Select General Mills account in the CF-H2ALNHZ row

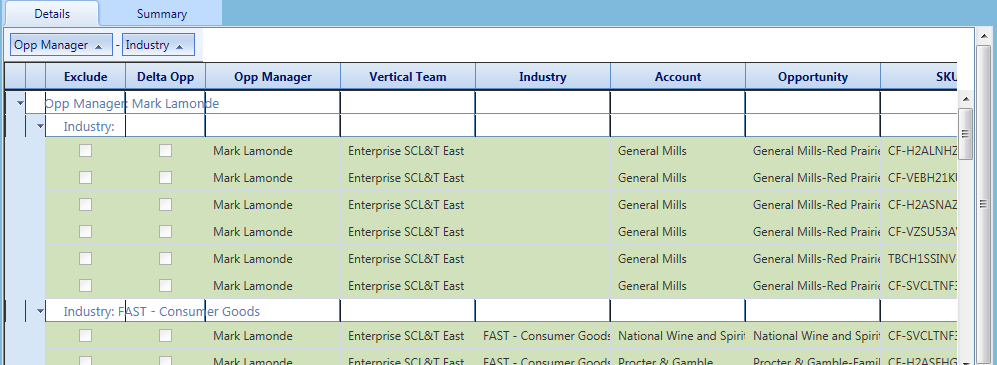coord(678,151)
